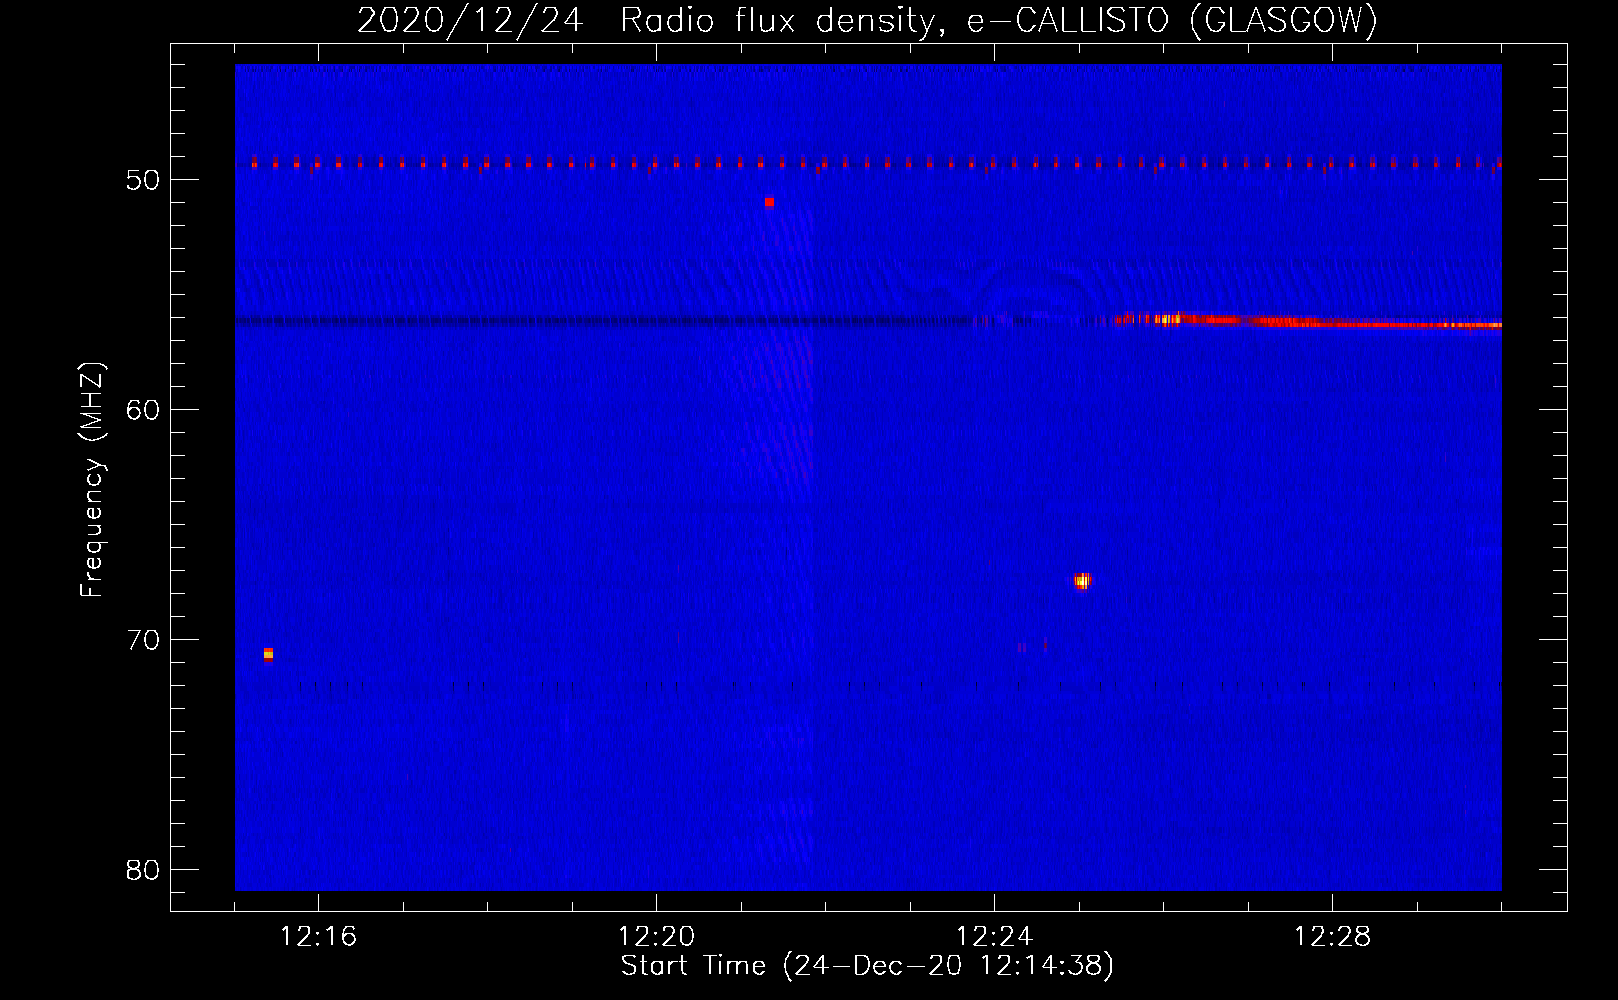Click the red-yellow spot near 70.5 MHz

(x=268, y=654)
